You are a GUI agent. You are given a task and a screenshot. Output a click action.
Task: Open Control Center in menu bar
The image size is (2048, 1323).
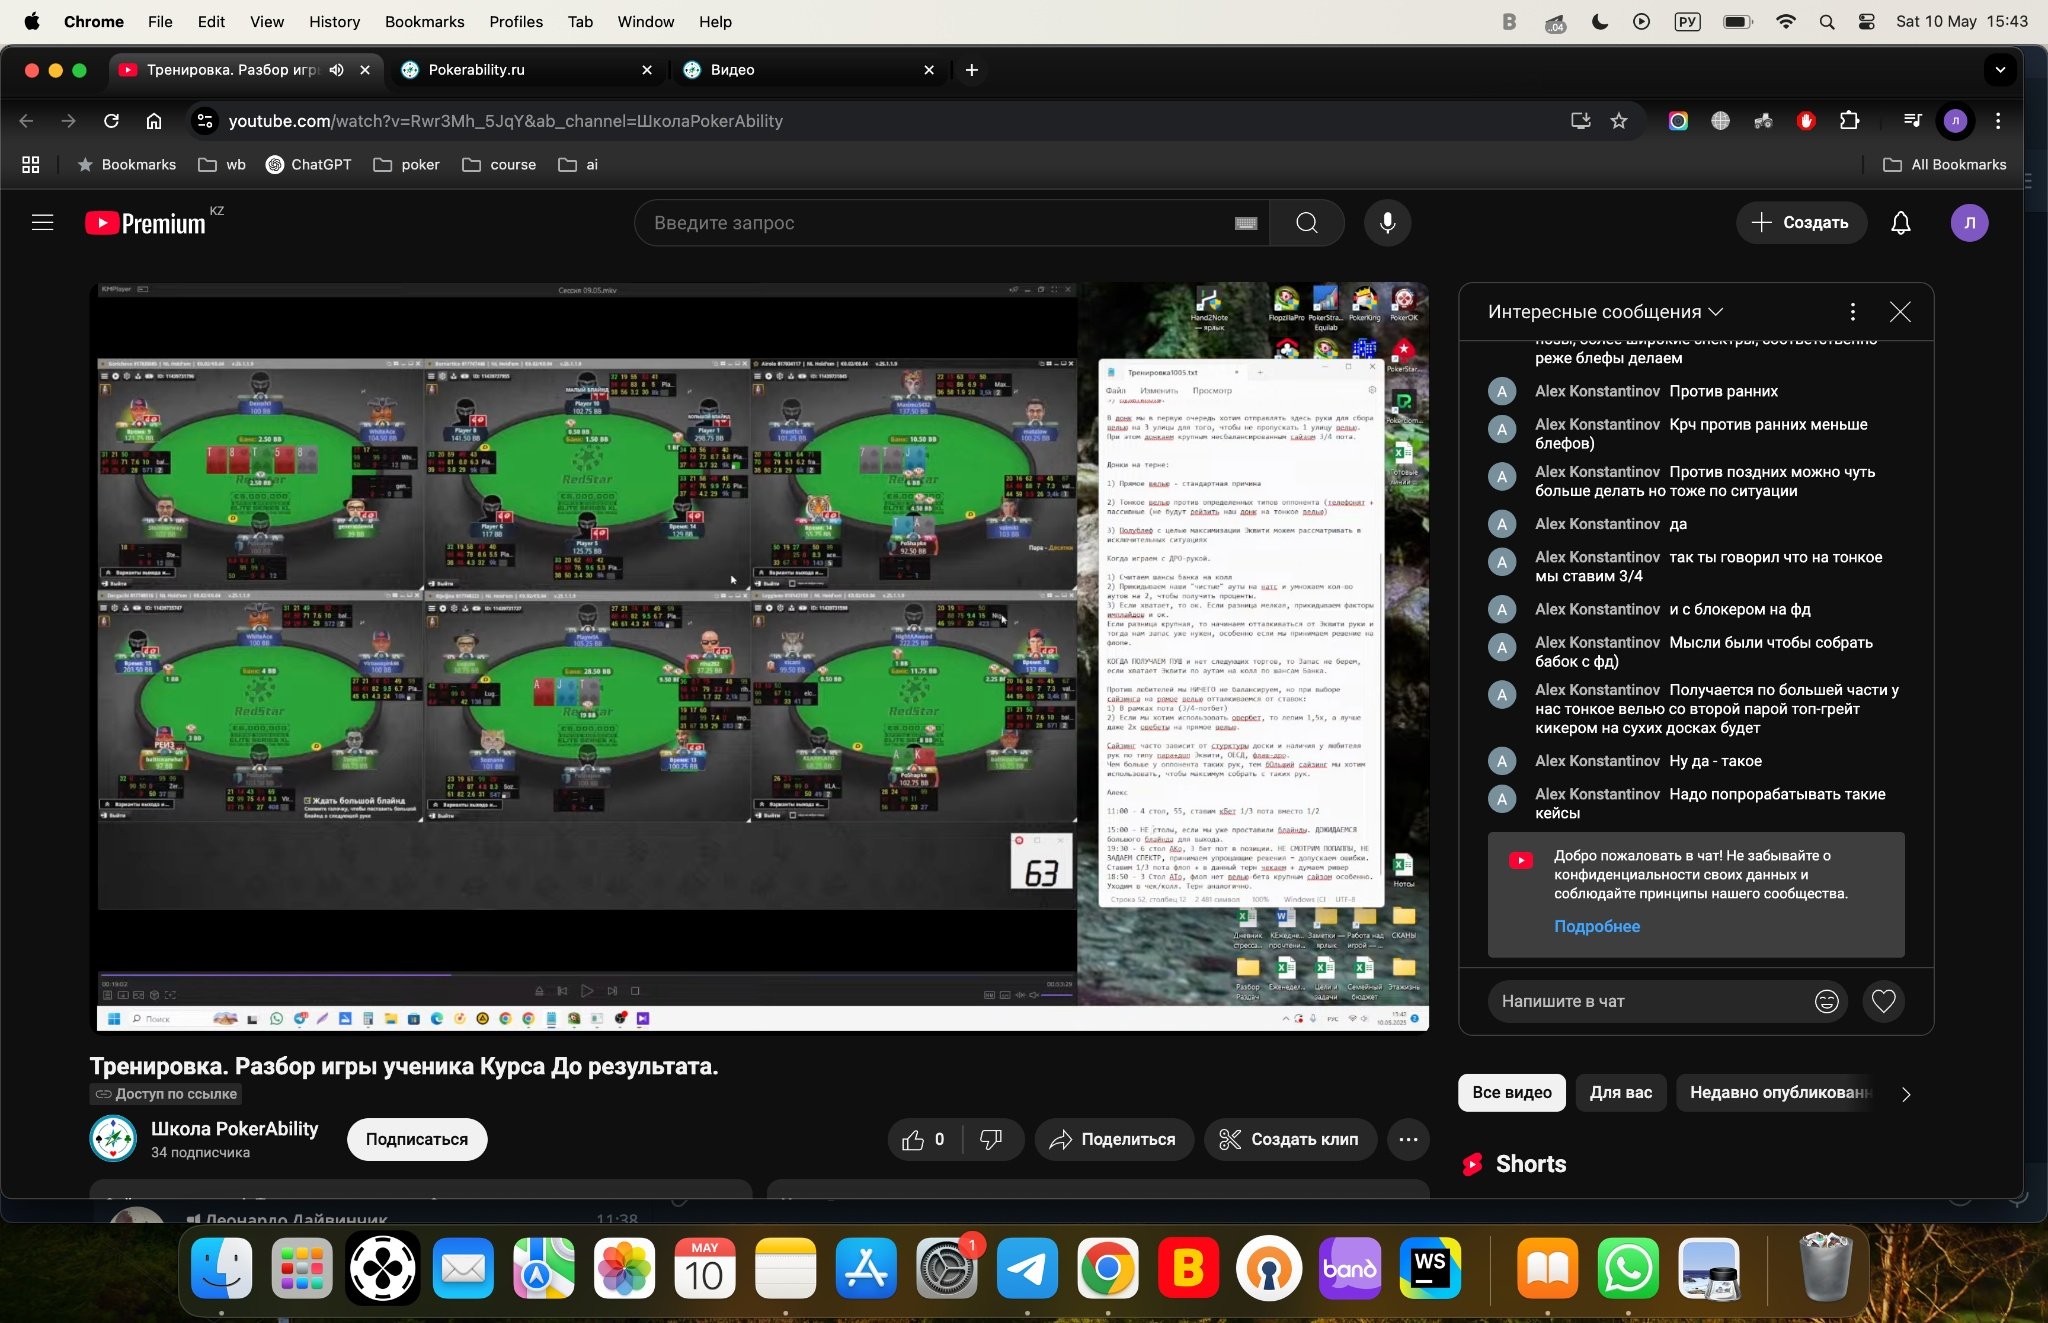(x=1866, y=21)
